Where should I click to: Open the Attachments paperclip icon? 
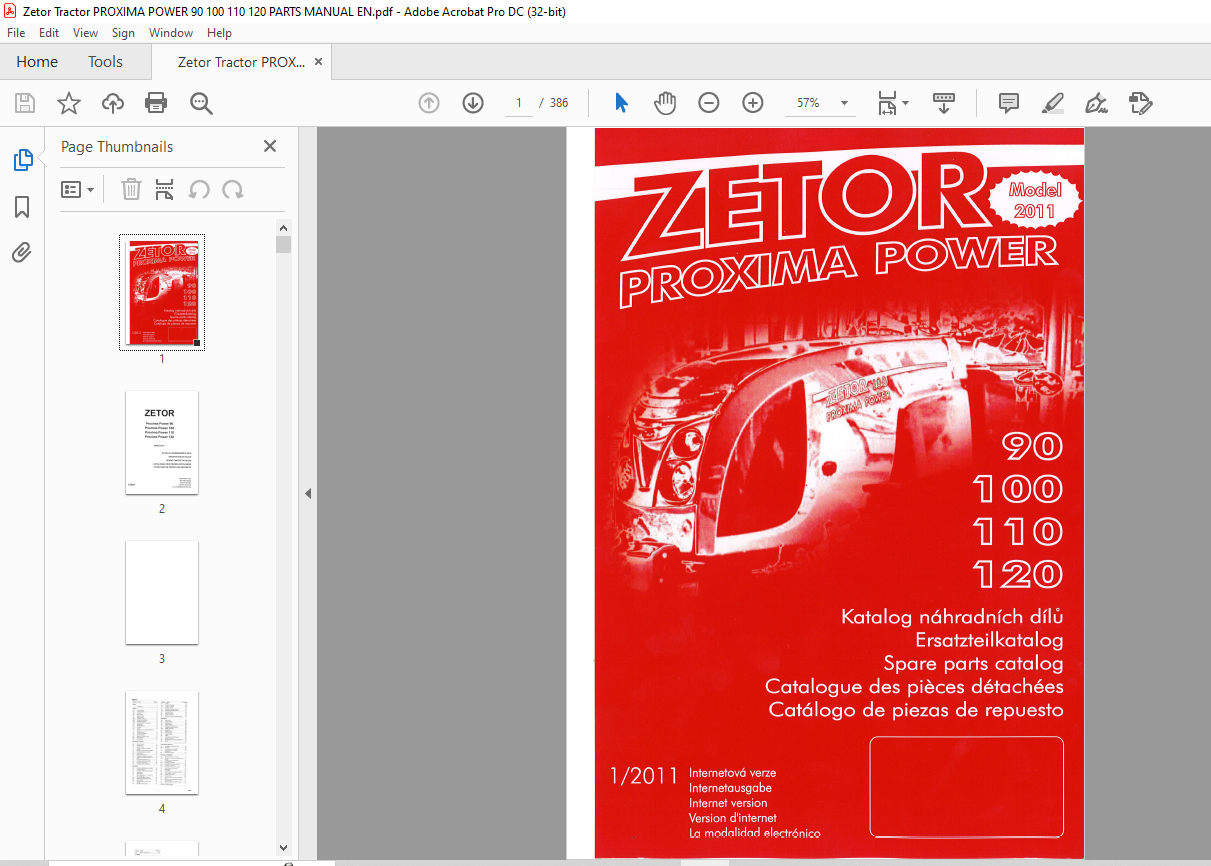point(22,253)
